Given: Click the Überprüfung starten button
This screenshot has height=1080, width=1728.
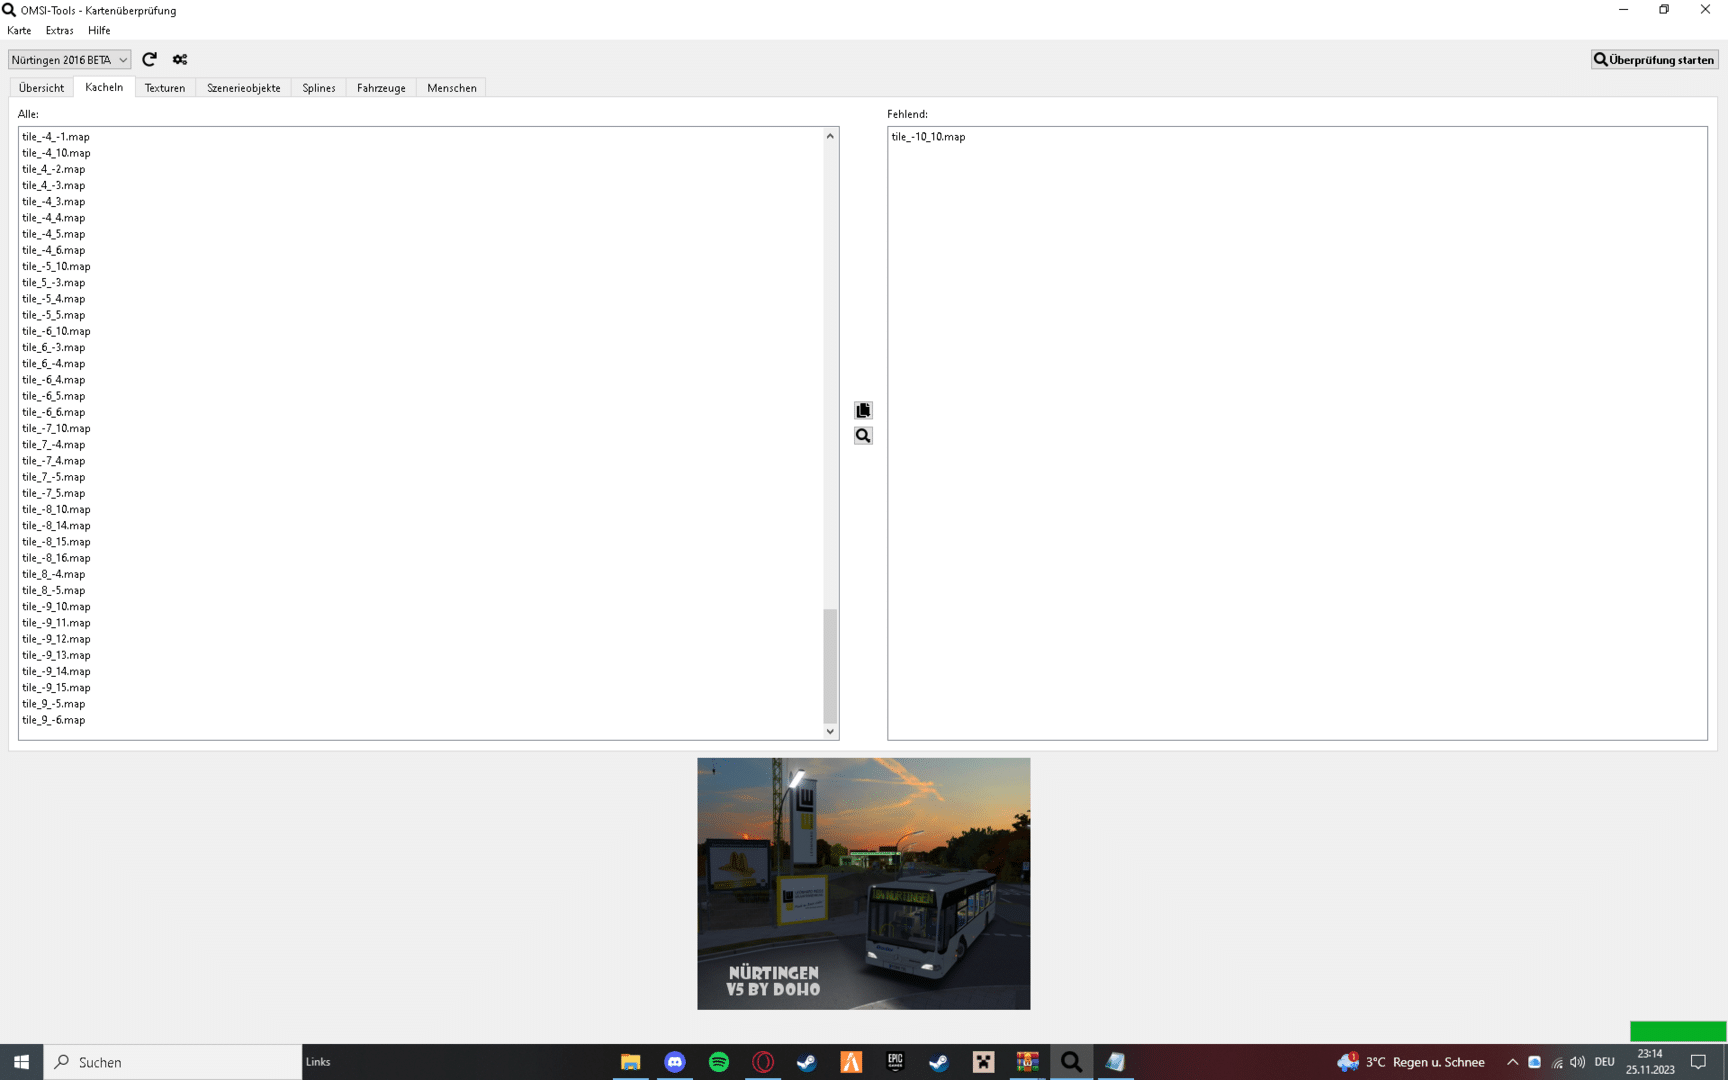Looking at the screenshot, I should tap(1654, 60).
